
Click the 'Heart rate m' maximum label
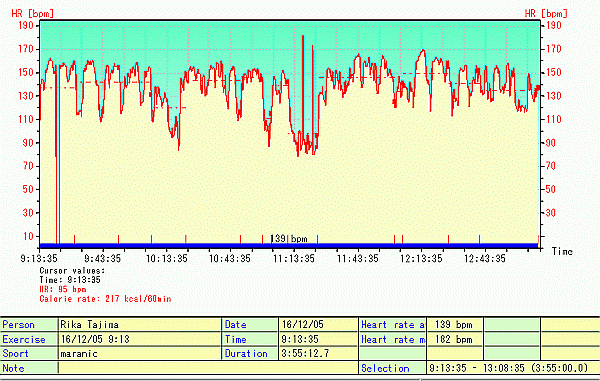[393, 339]
